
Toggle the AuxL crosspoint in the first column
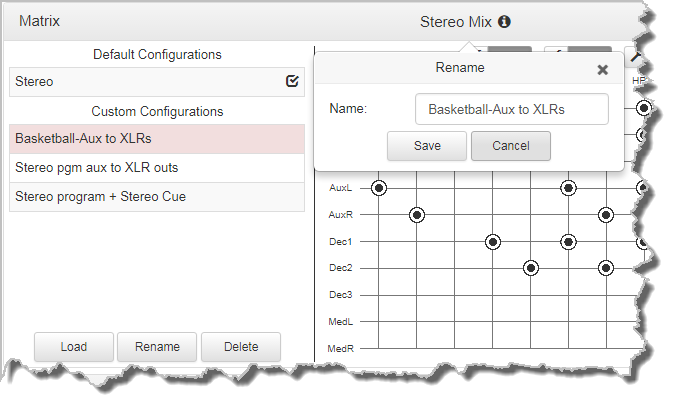(379, 187)
